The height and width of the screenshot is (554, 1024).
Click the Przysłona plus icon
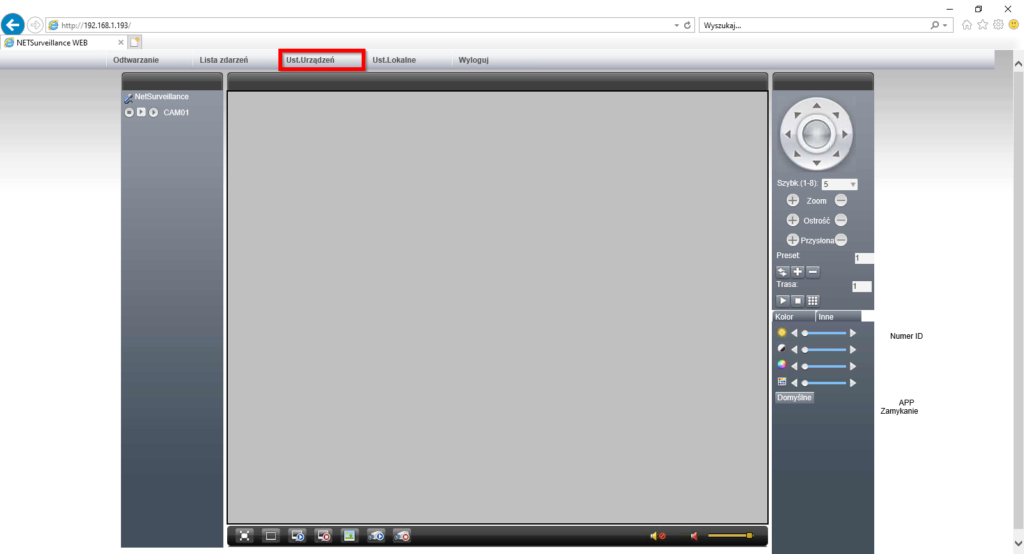click(793, 240)
